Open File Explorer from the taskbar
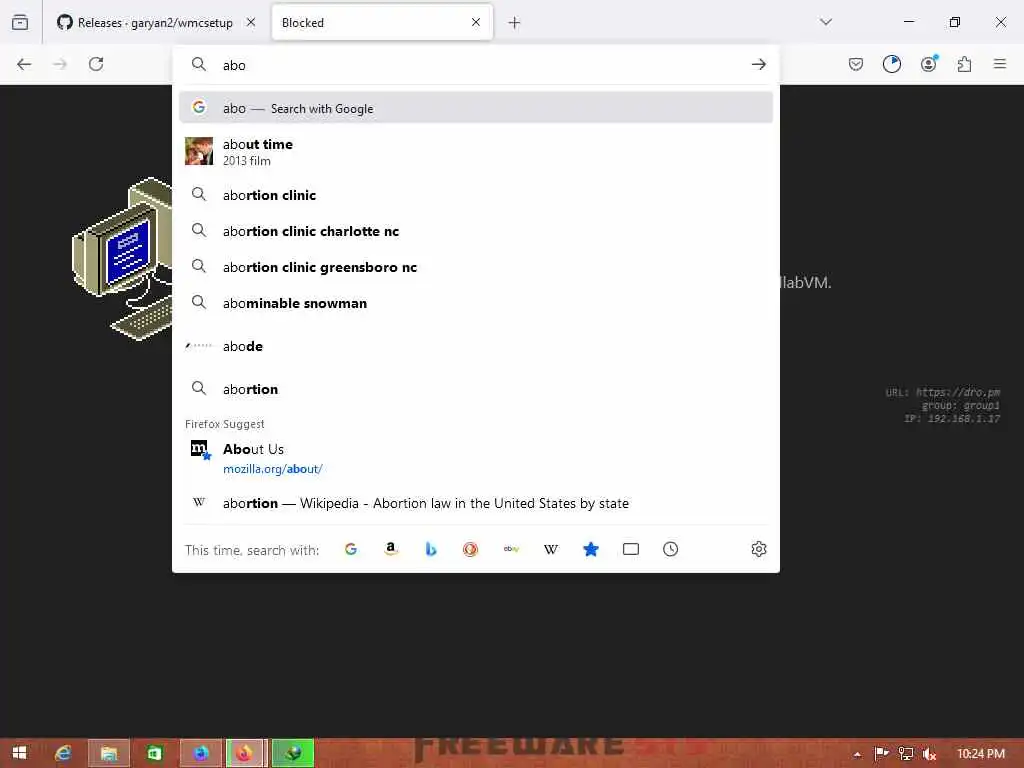Image resolution: width=1024 pixels, height=768 pixels. tap(108, 753)
